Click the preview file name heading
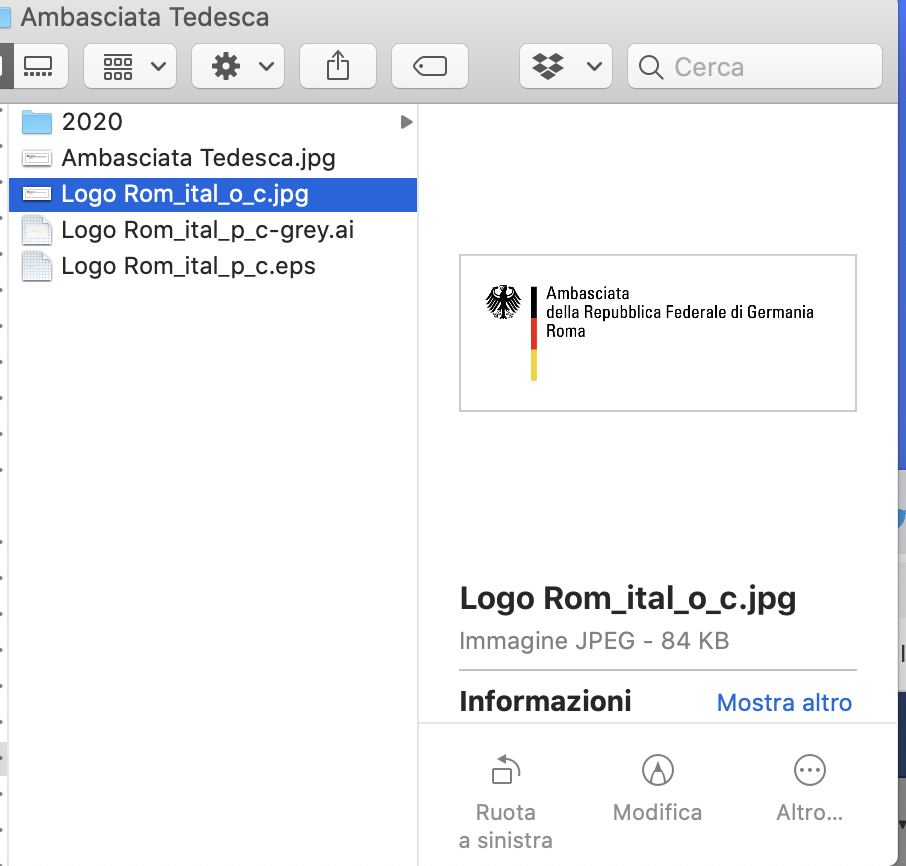Viewport: 906px width, 866px height. (x=628, y=599)
